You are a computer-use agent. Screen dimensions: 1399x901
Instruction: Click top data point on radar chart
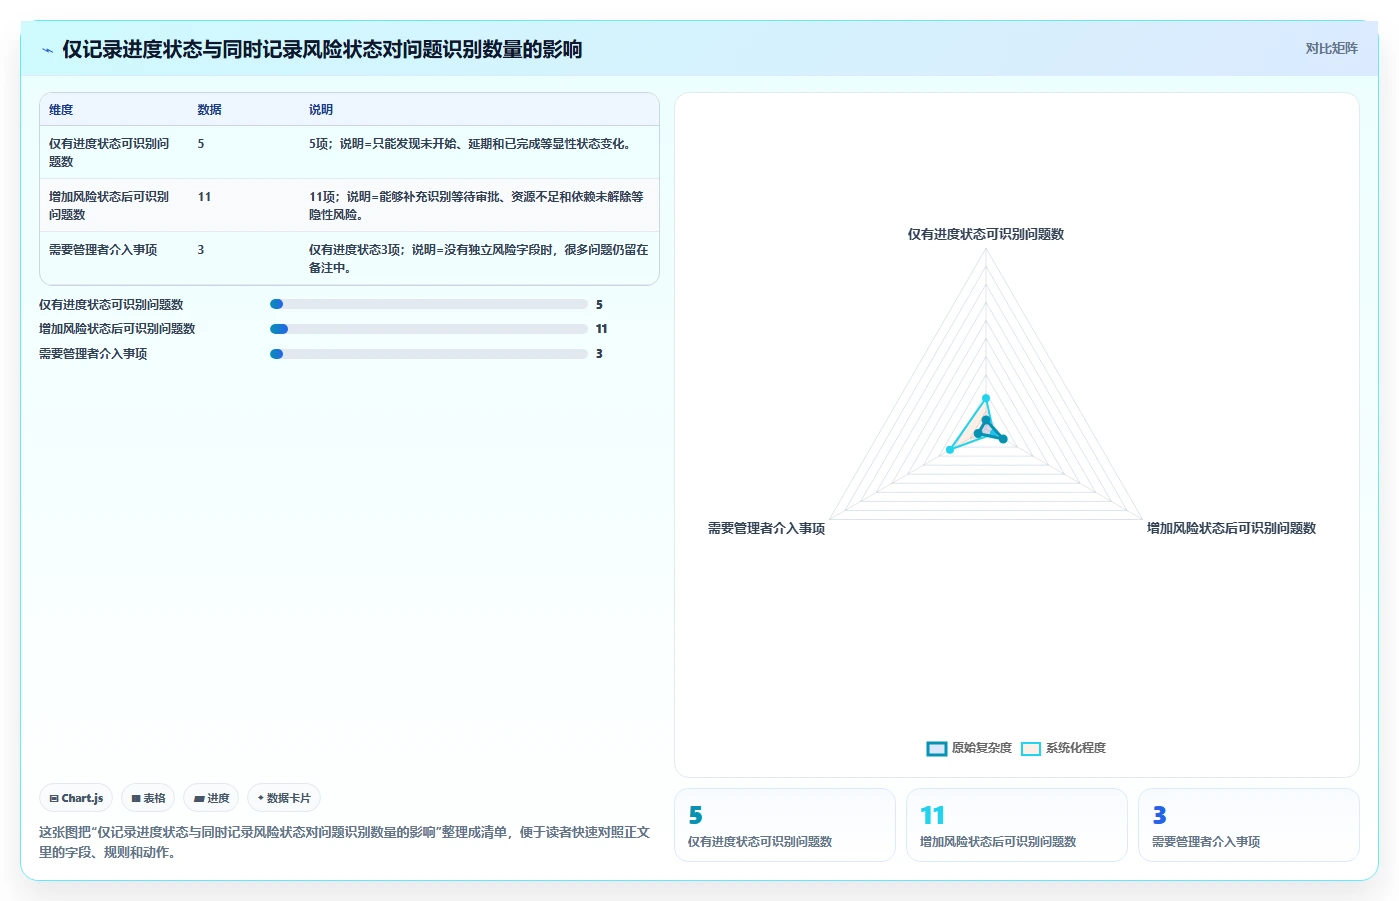(x=986, y=398)
